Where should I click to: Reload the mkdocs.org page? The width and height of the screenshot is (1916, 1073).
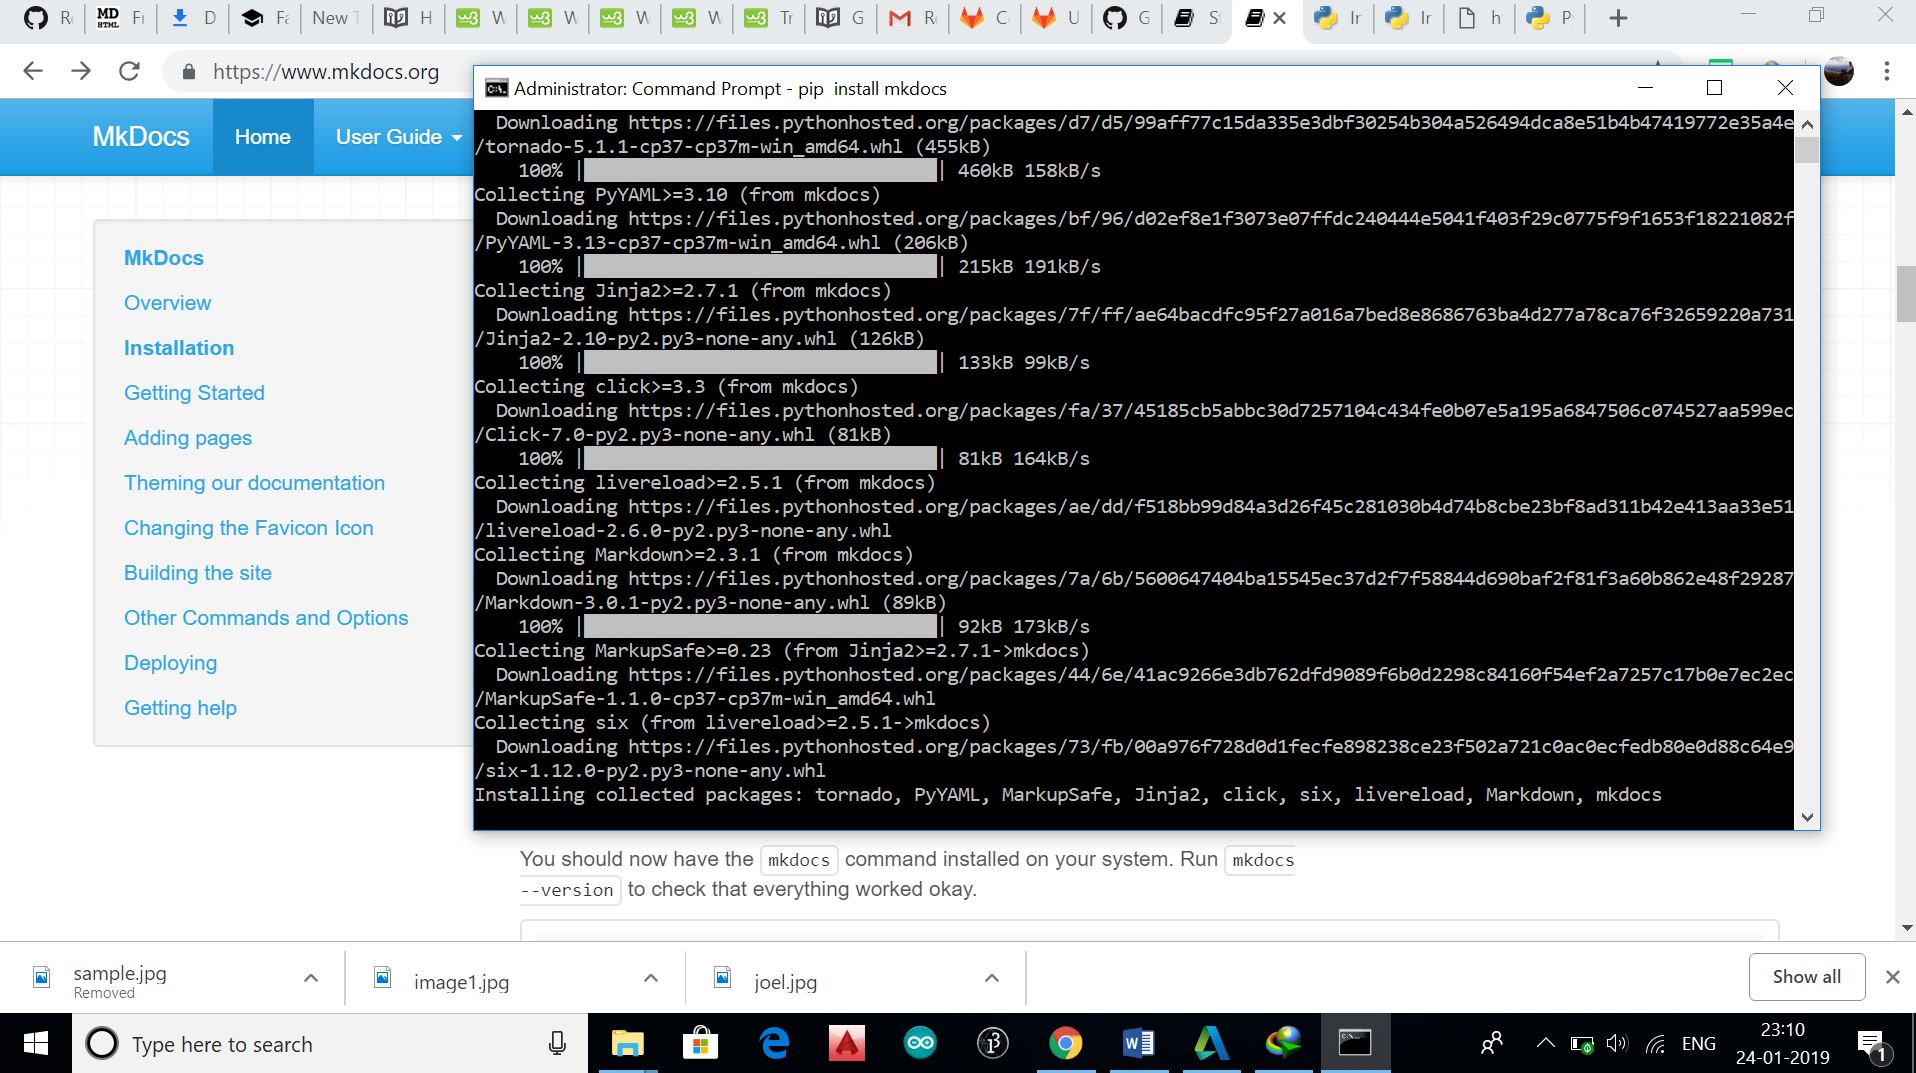pos(129,71)
